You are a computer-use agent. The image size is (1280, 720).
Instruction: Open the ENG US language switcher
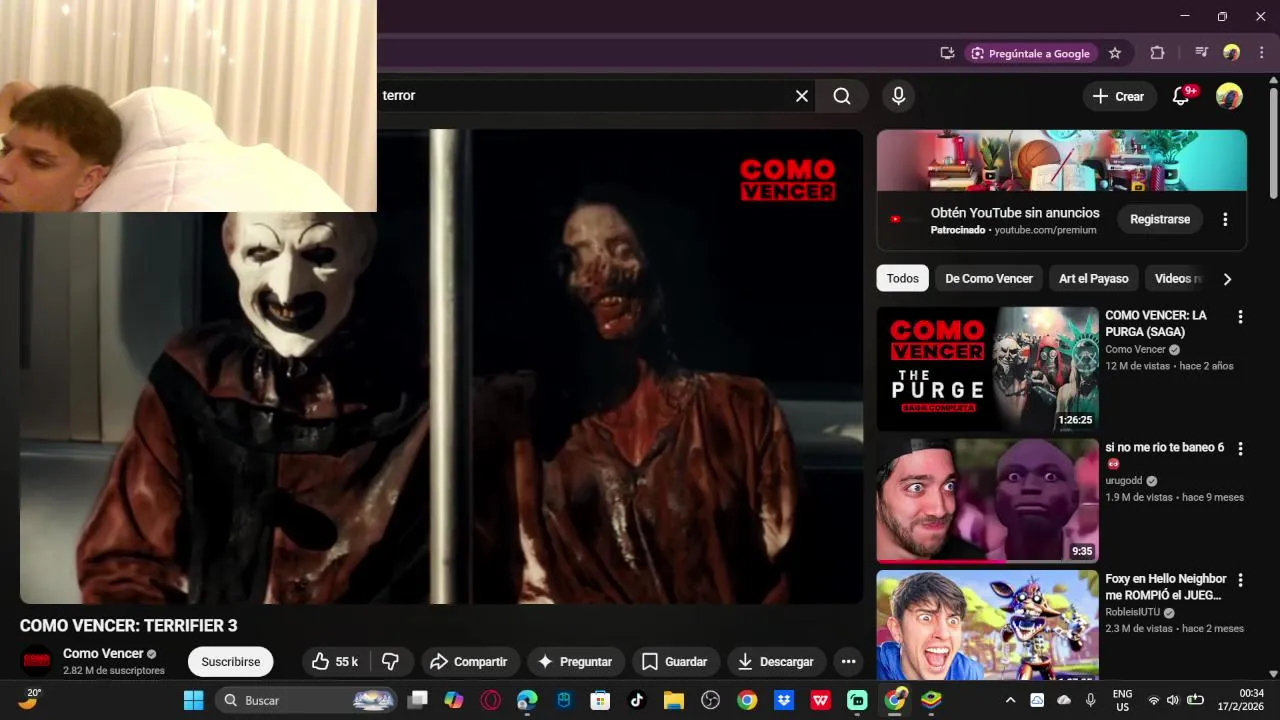[1122, 700]
